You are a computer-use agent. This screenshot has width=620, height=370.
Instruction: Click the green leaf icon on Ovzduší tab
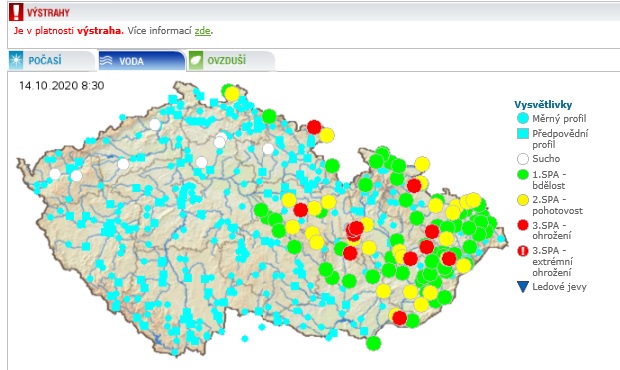click(196, 60)
